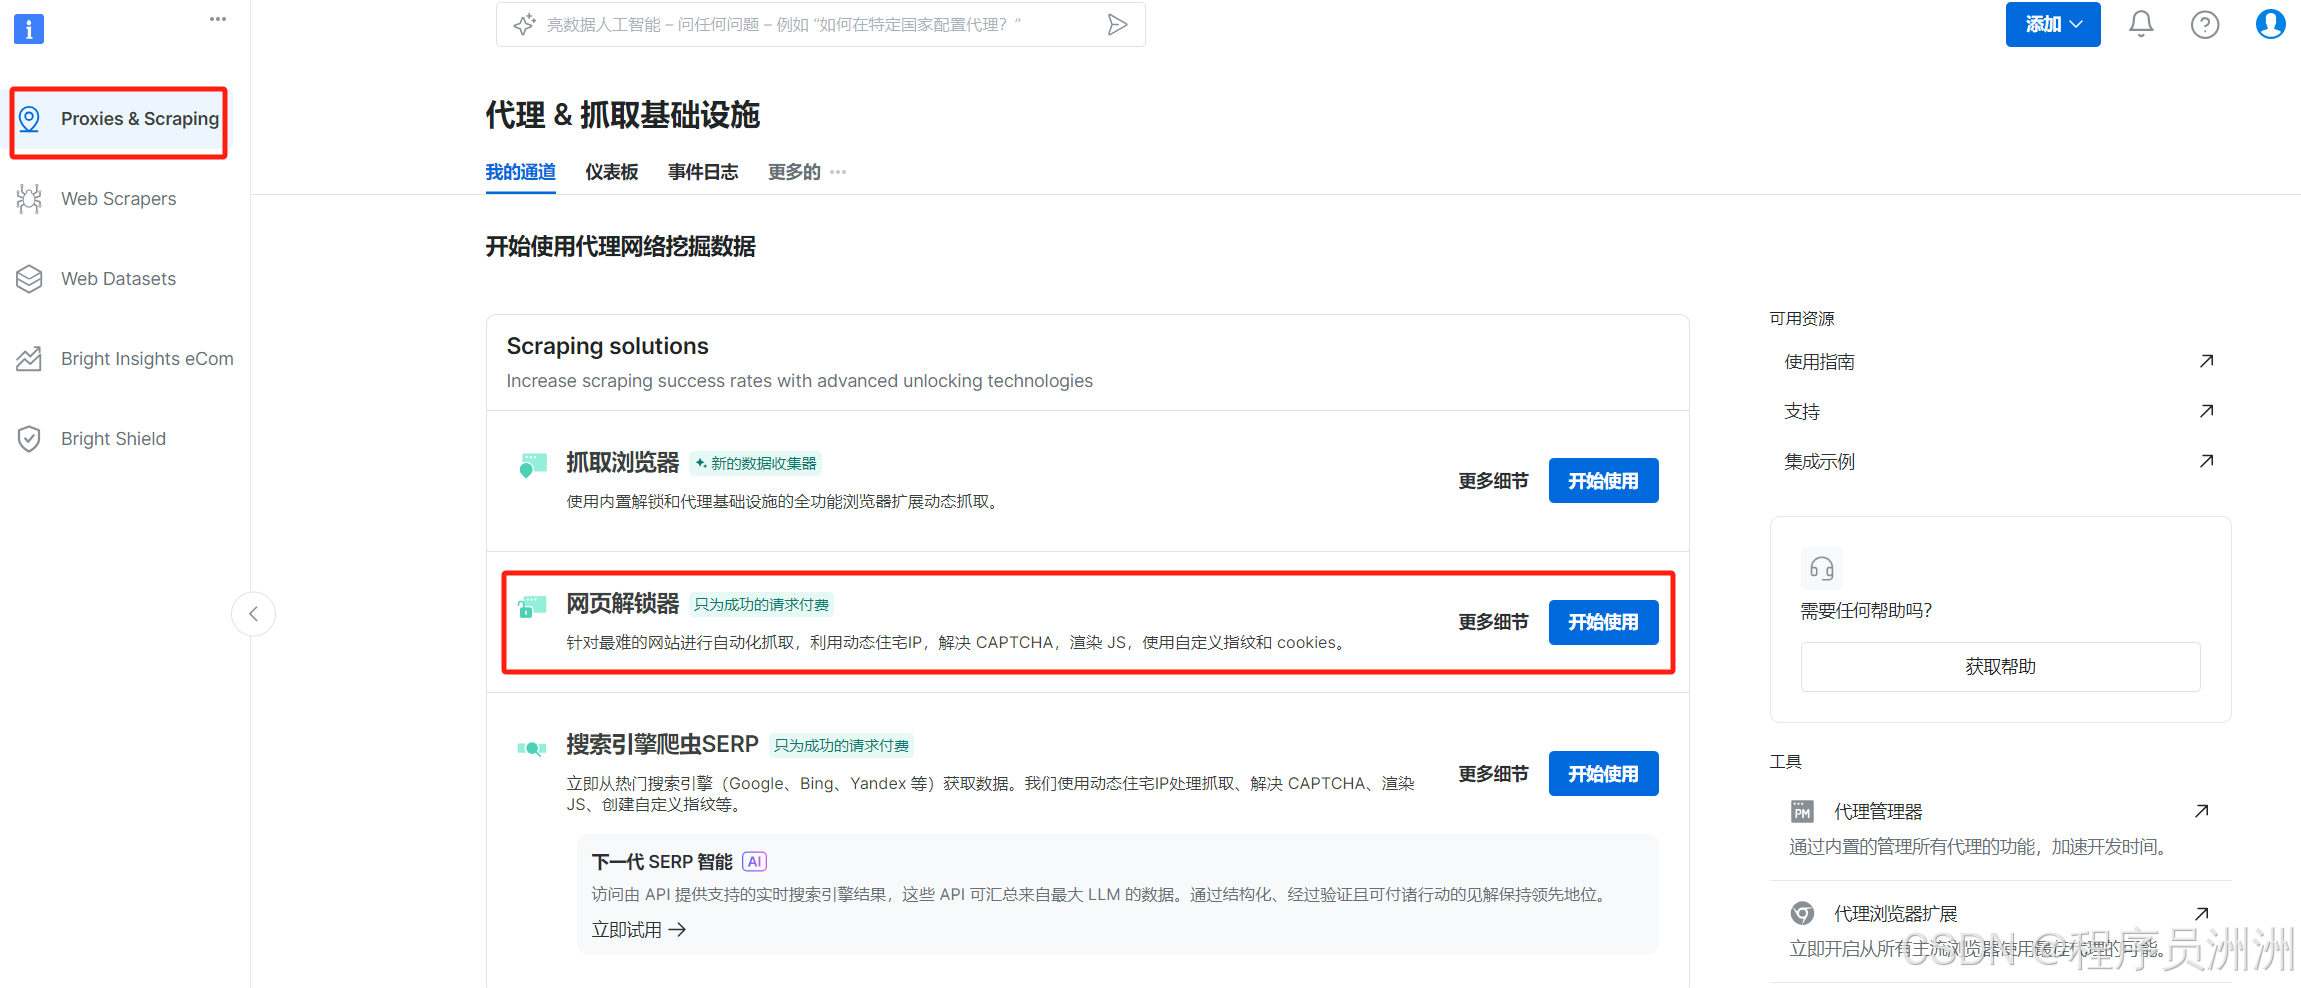Image resolution: width=2301 pixels, height=988 pixels.
Task: Click the Bright Insights eCom chart icon
Action: (x=29, y=358)
